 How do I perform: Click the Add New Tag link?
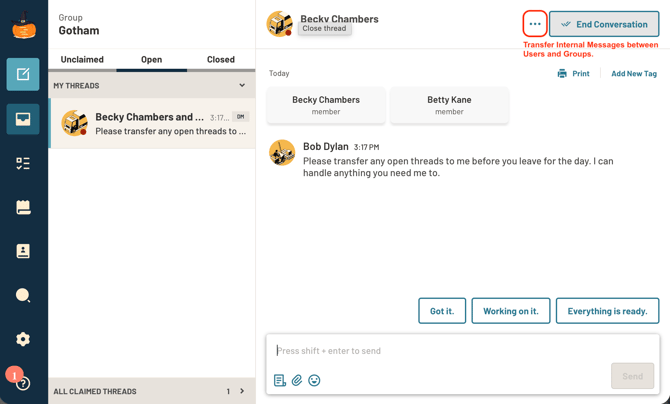[x=634, y=74]
